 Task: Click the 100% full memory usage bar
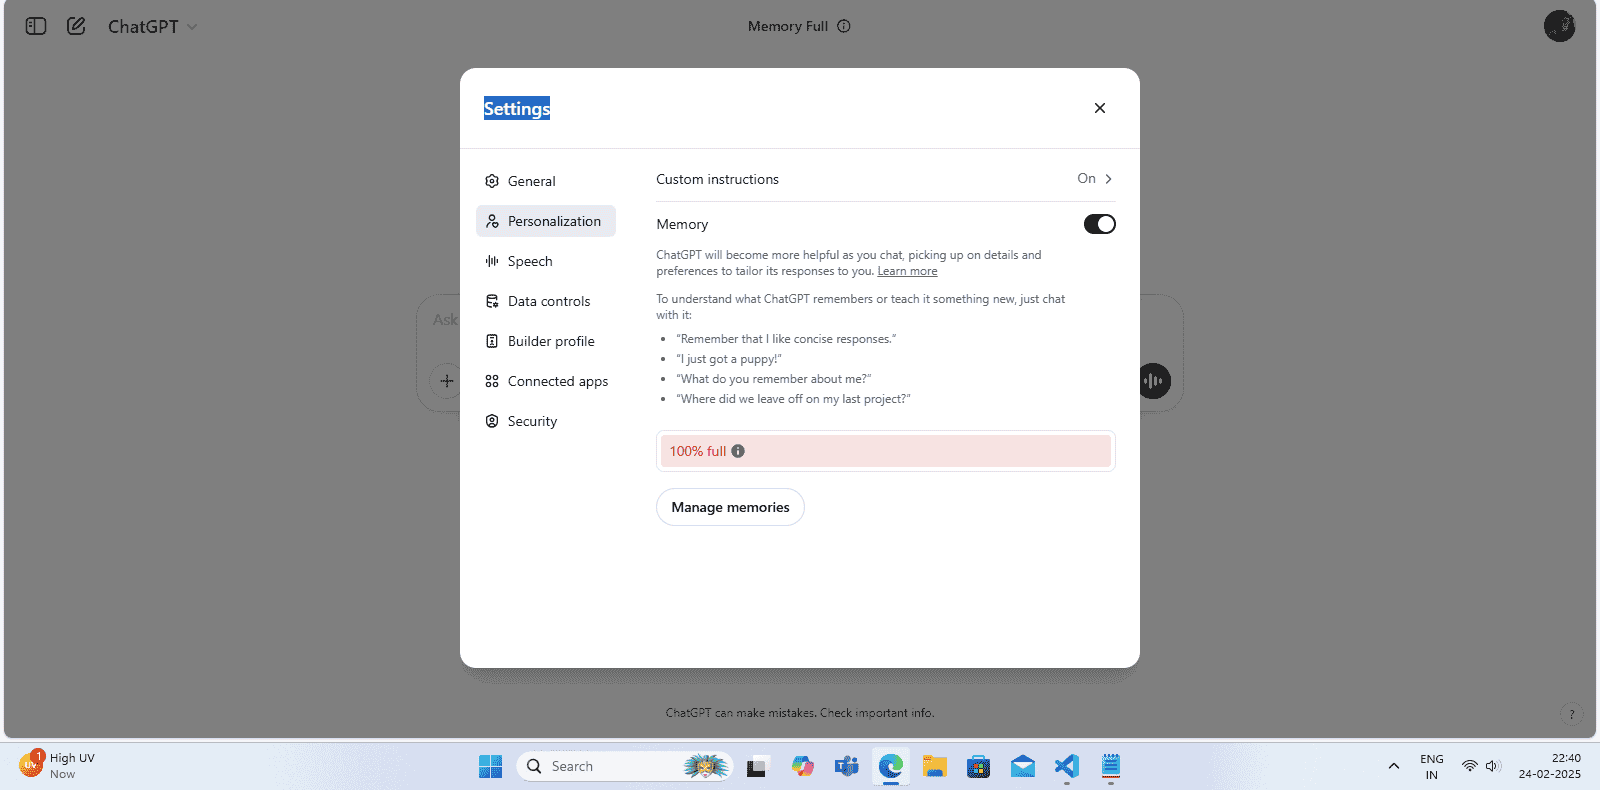886,451
